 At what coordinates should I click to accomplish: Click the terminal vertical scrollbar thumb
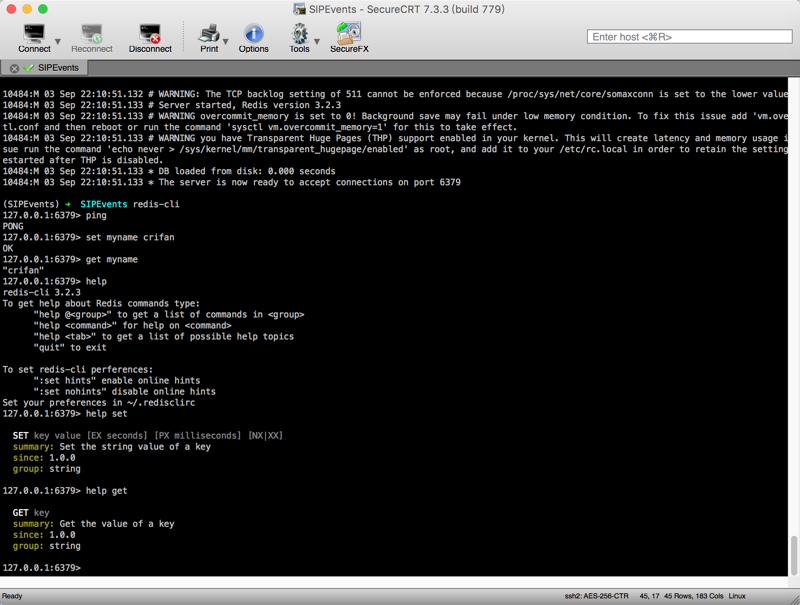(794, 555)
